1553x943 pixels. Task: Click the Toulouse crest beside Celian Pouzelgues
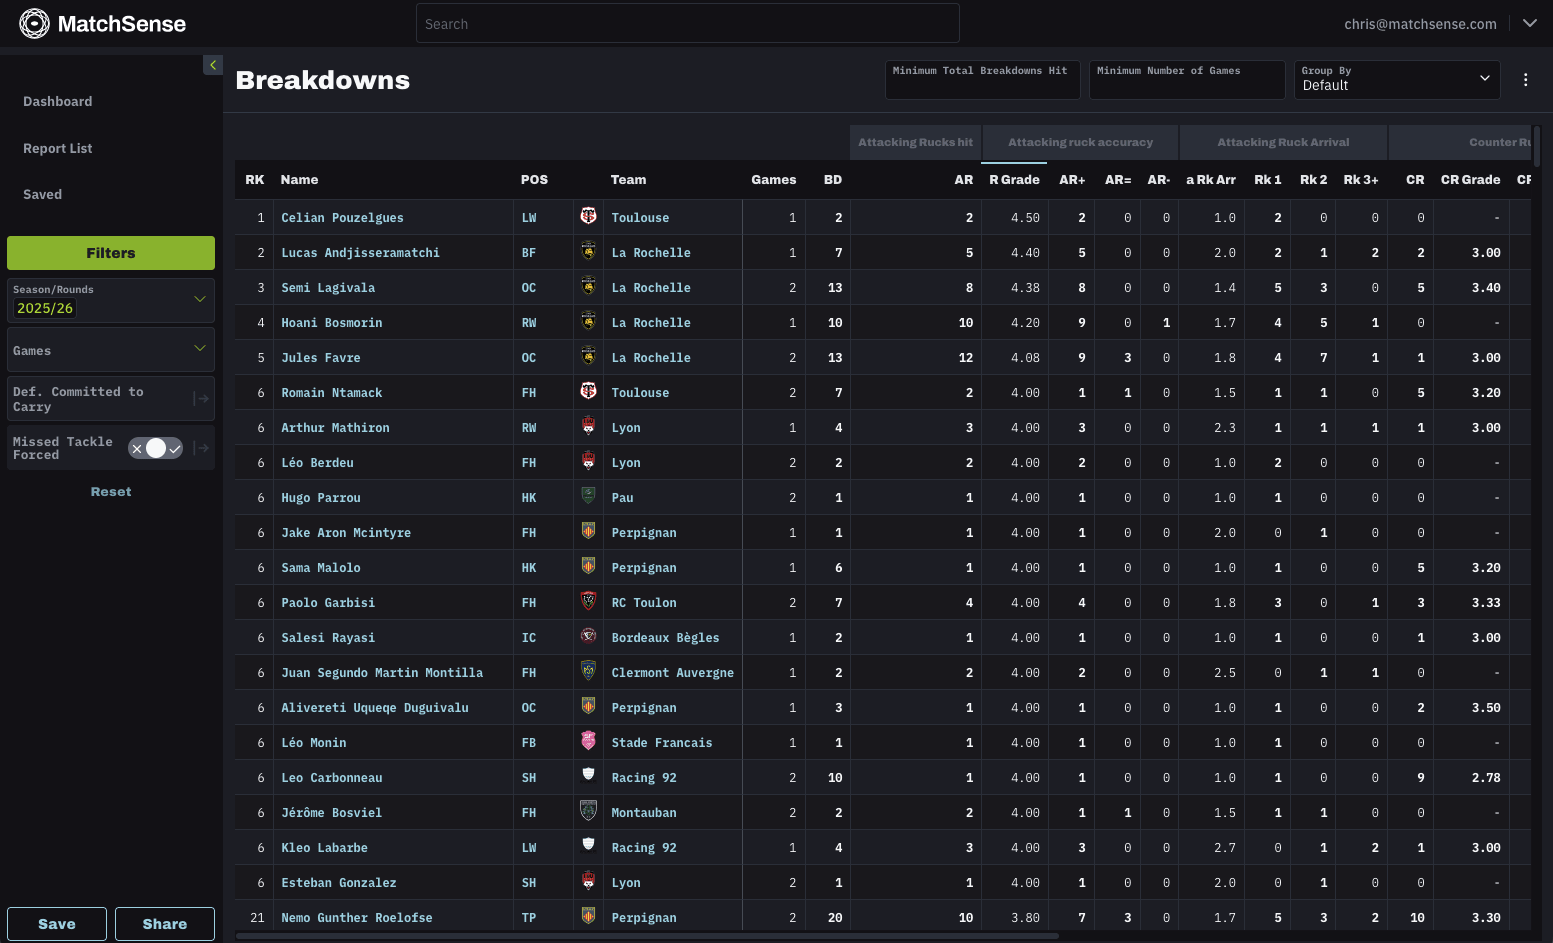tap(588, 216)
